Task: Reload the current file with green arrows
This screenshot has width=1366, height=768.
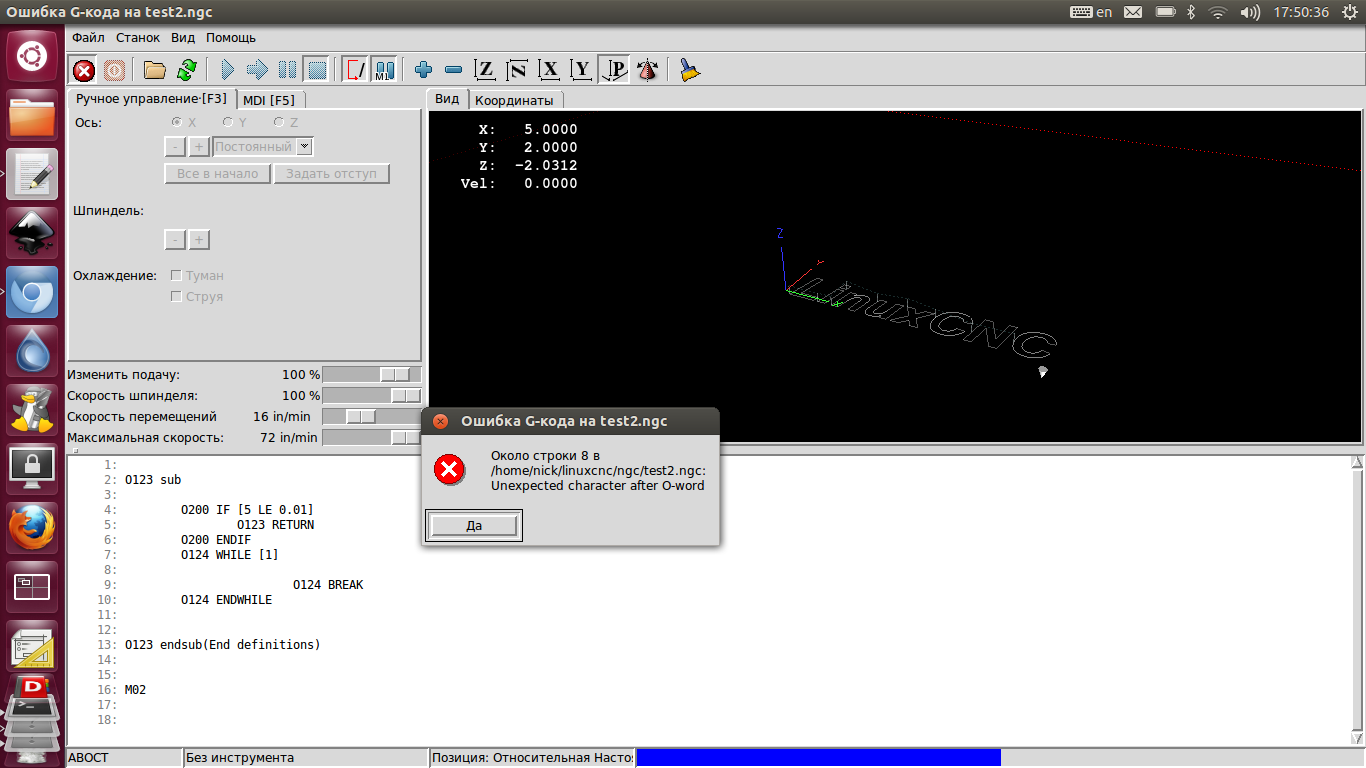Action: pos(186,70)
